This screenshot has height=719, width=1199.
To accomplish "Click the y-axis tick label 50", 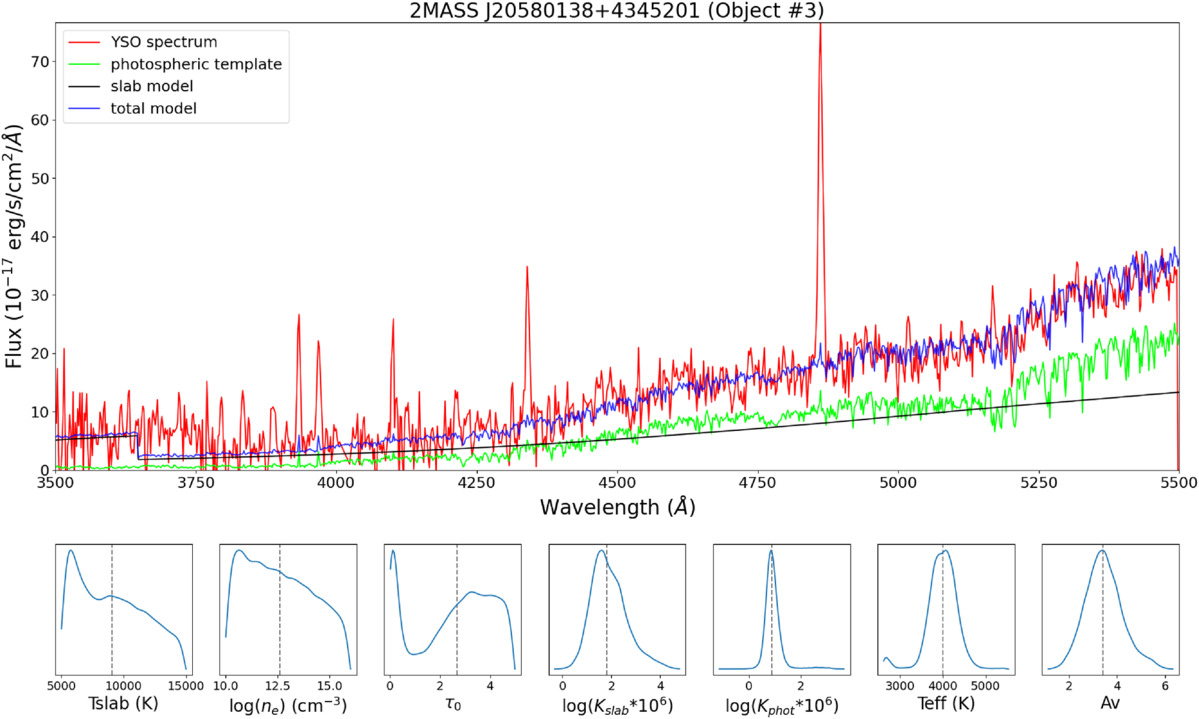I will coord(40,178).
